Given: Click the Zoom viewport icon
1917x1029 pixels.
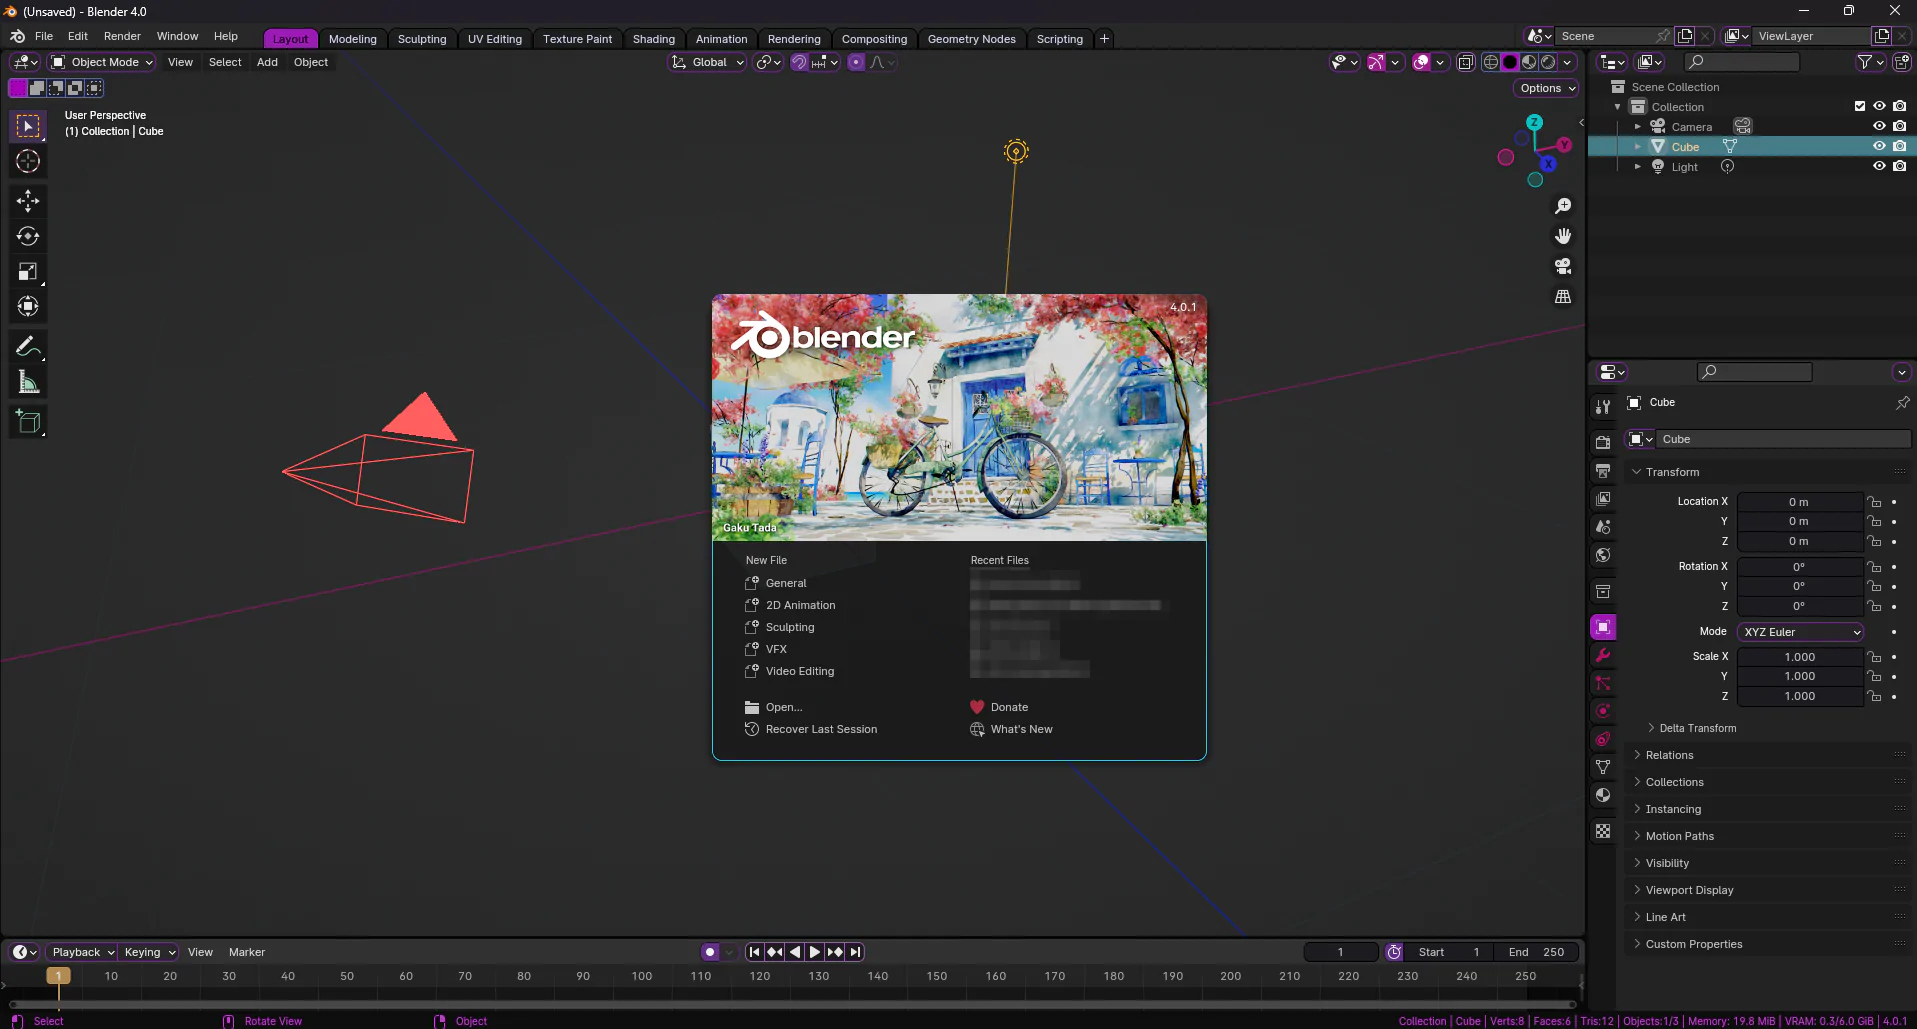Looking at the screenshot, I should (1563, 206).
